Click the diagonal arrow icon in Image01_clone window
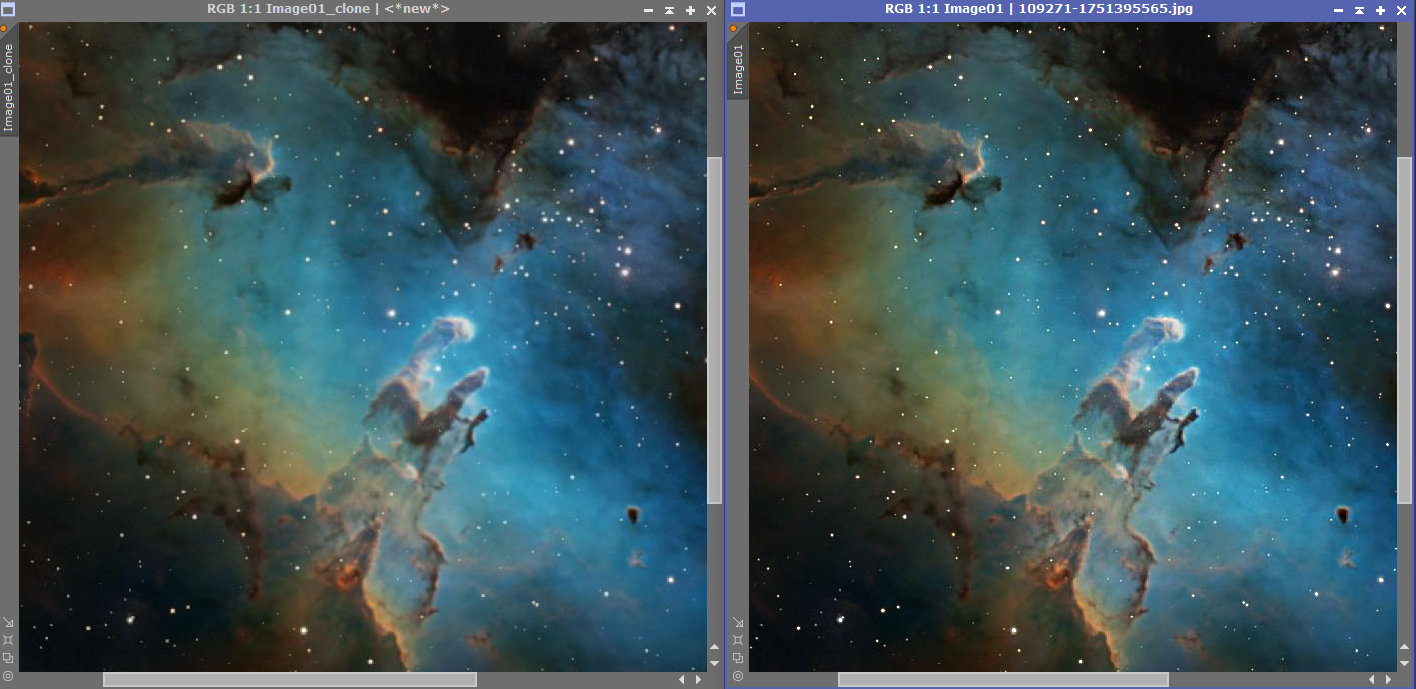 coord(8,621)
